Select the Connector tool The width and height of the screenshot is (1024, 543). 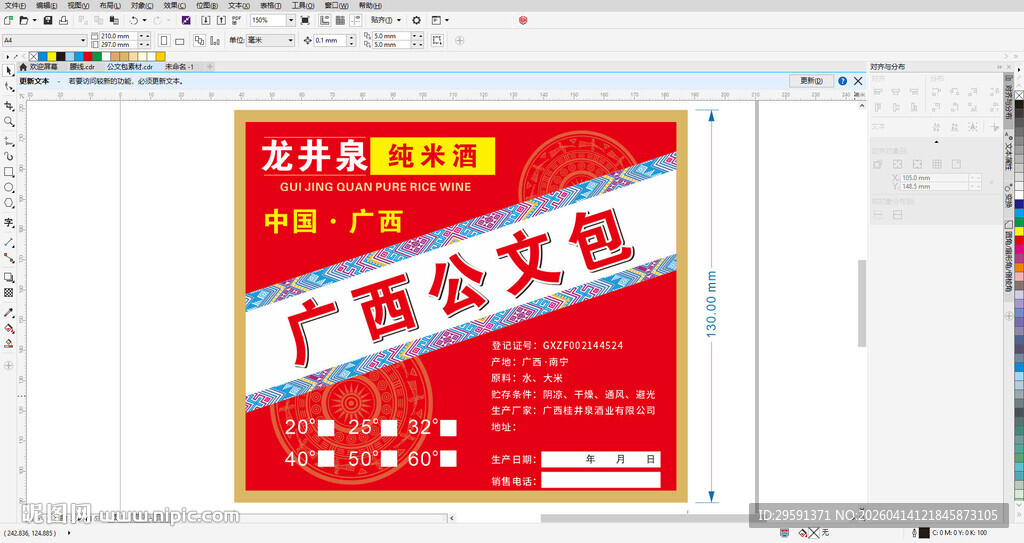pos(8,257)
